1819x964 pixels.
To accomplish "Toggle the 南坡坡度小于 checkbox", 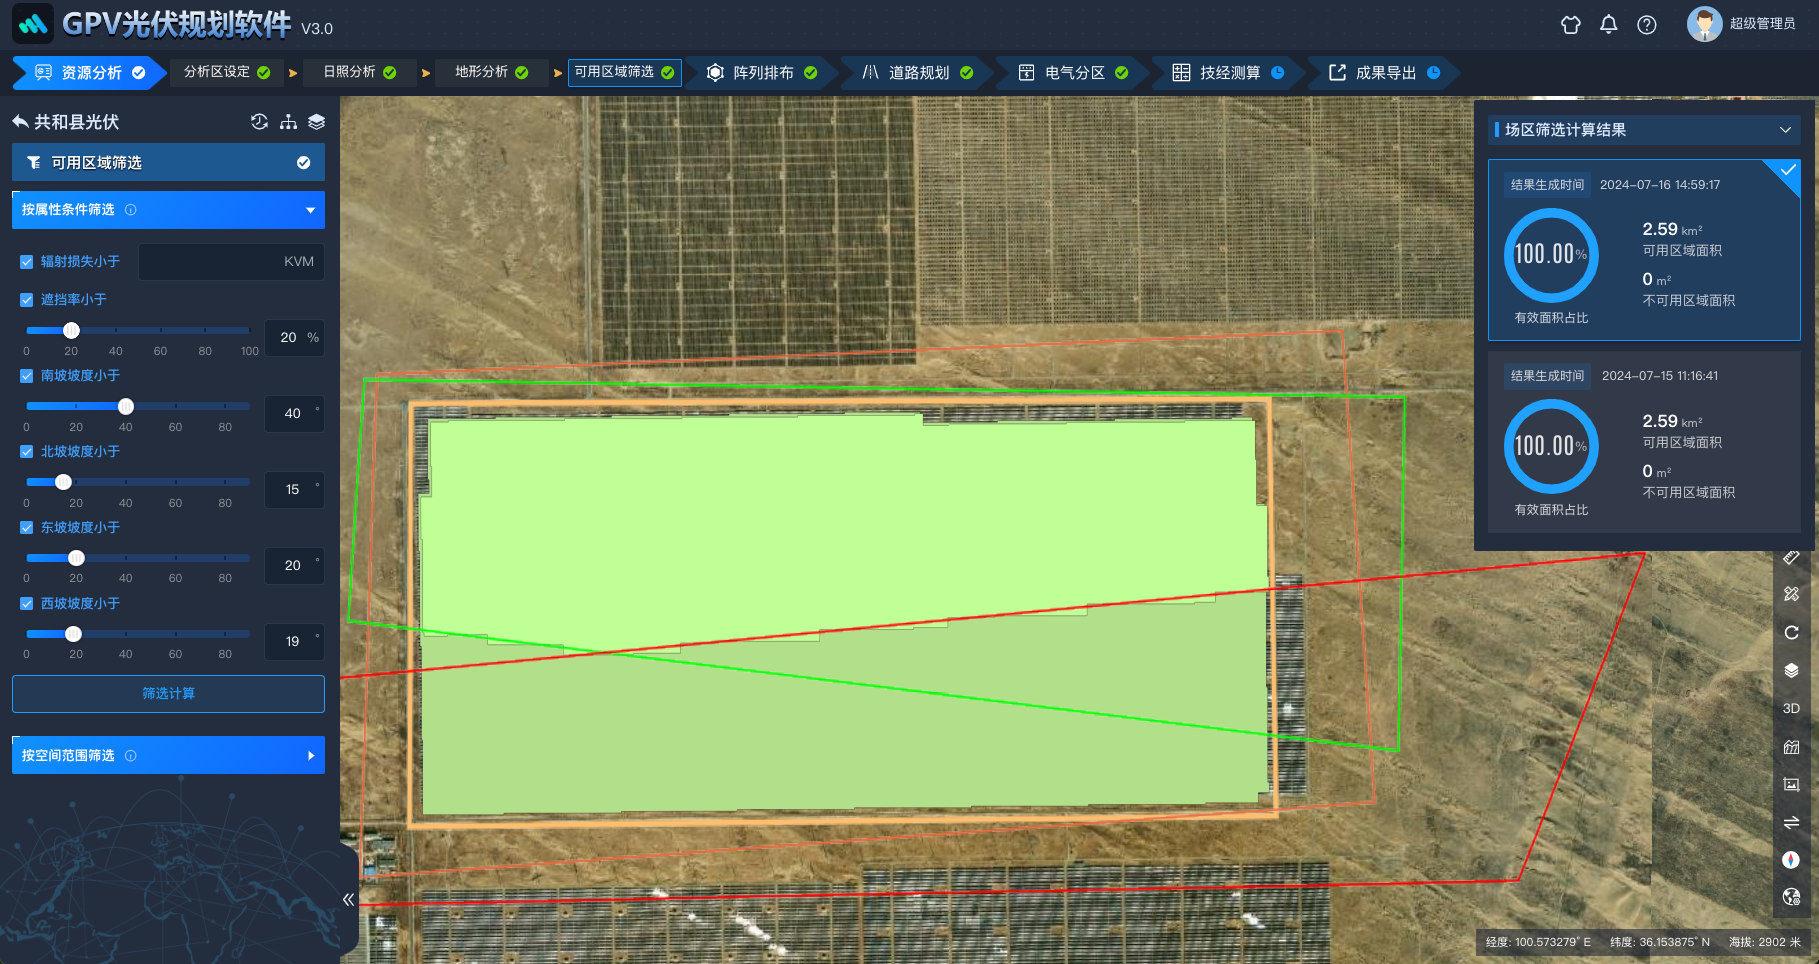I will pyautogui.click(x=27, y=376).
